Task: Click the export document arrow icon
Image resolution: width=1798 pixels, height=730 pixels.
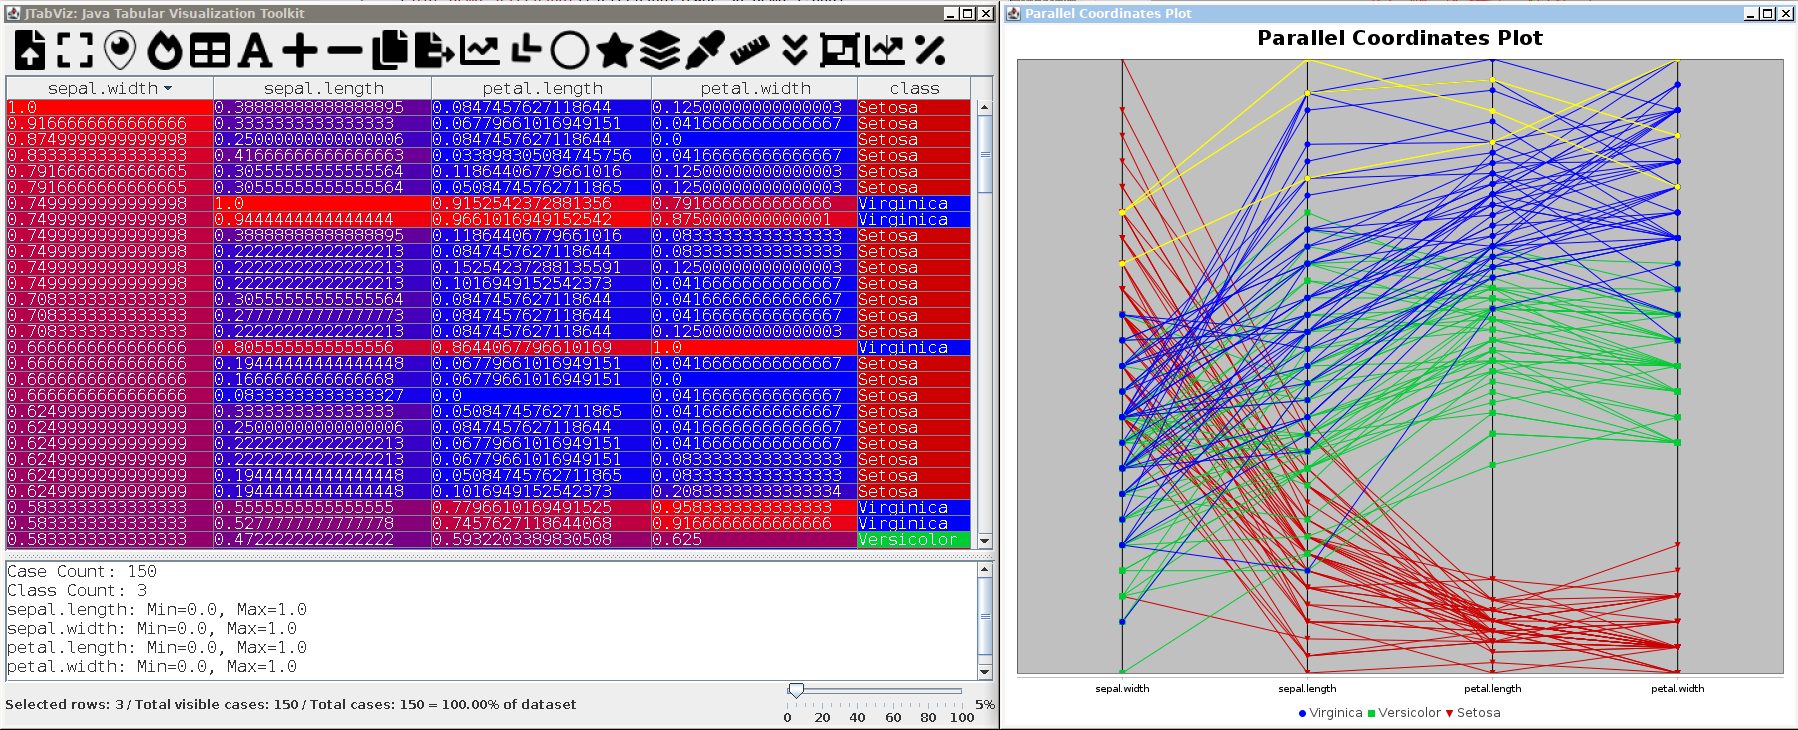Action: 435,50
